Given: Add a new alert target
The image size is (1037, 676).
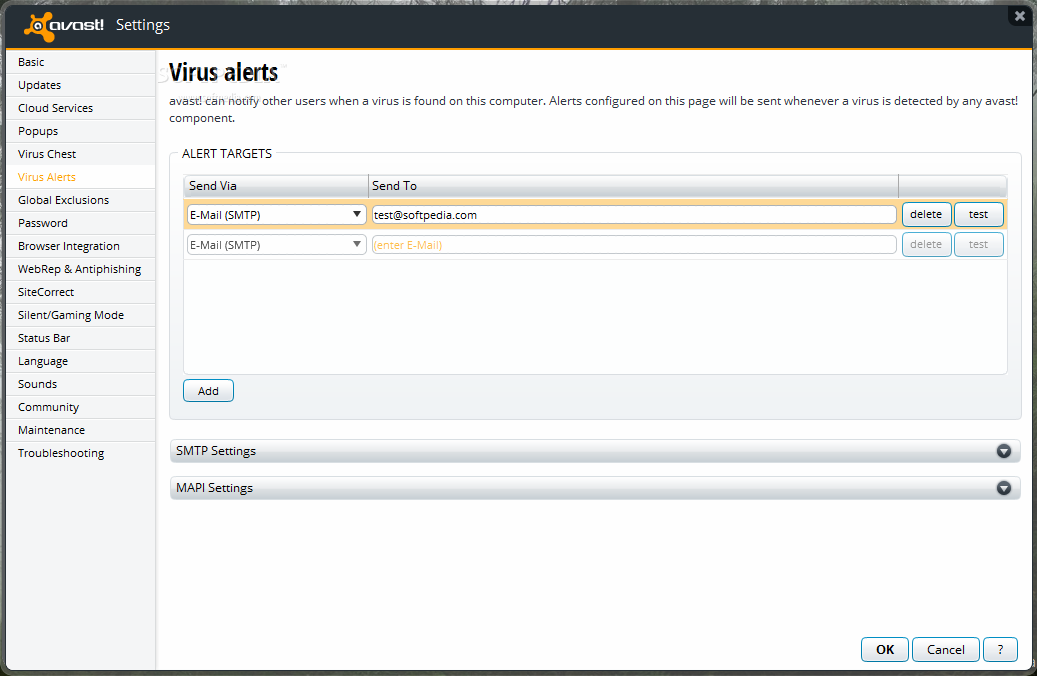Looking at the screenshot, I should (208, 391).
